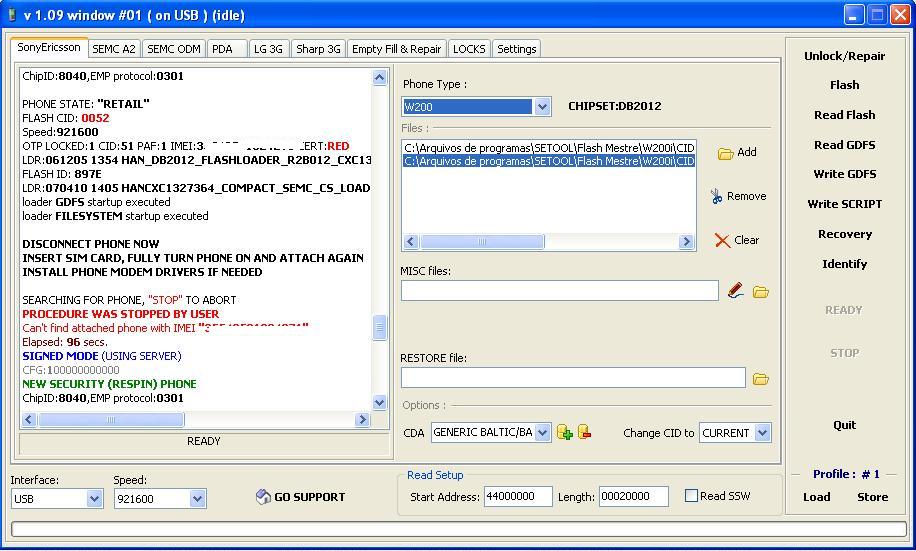Screen dimensions: 916x551
Task: Click the GO SUPPORT house icon
Action: pyautogui.click(x=263, y=497)
